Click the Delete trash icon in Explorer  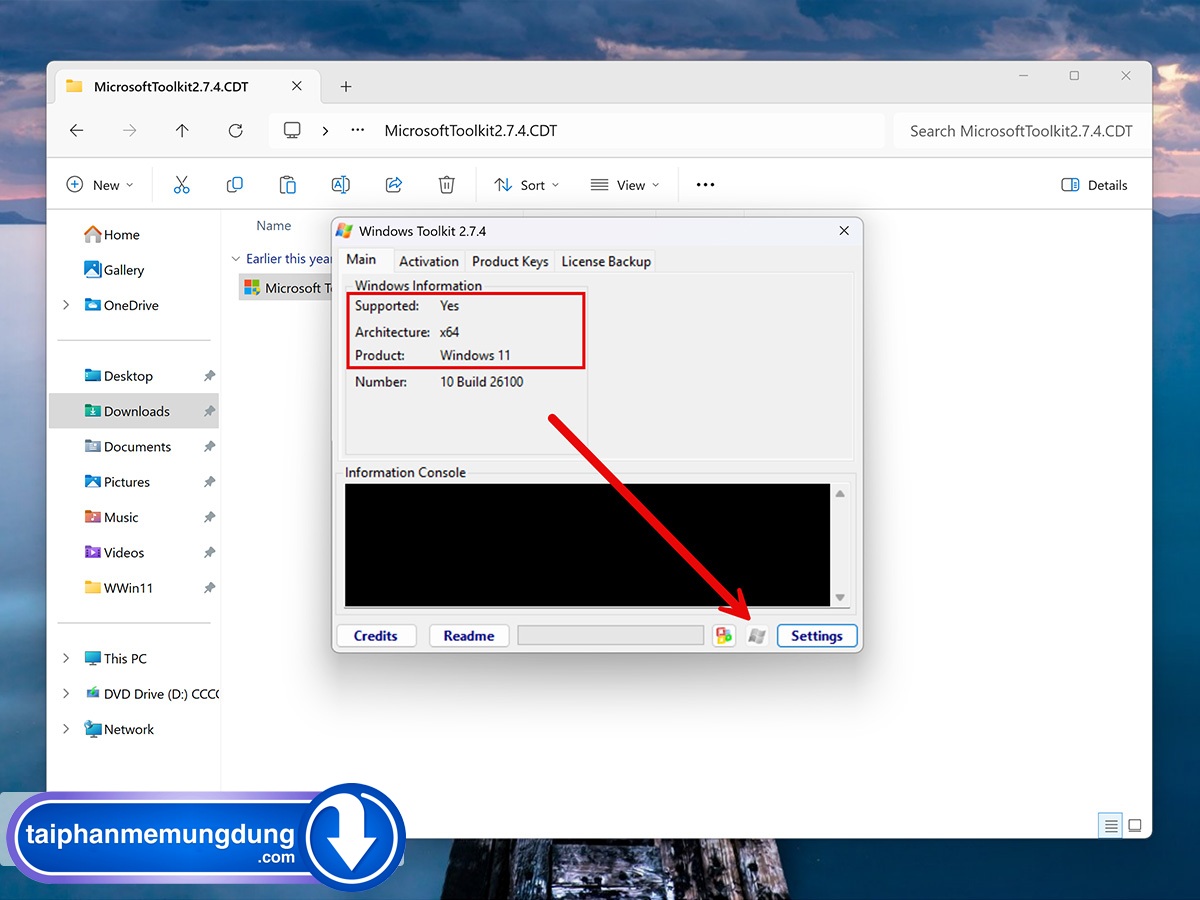click(x=447, y=185)
